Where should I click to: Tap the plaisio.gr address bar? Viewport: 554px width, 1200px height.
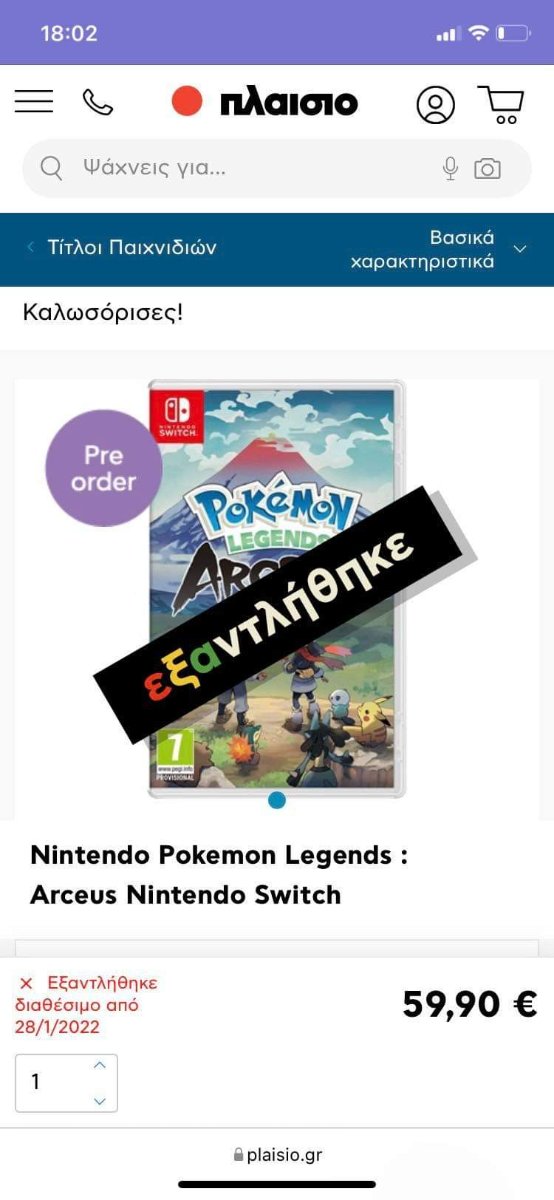(x=277, y=1155)
